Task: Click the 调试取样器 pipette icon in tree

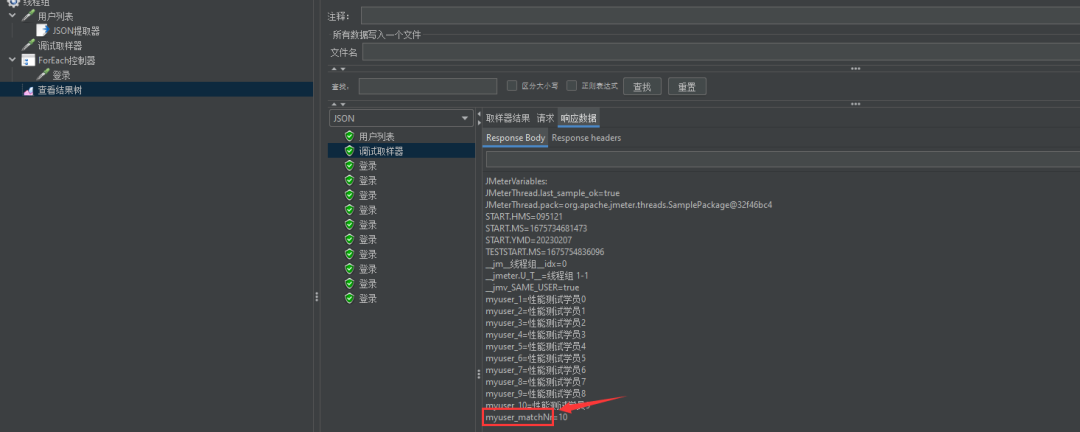Action: click(x=28, y=45)
